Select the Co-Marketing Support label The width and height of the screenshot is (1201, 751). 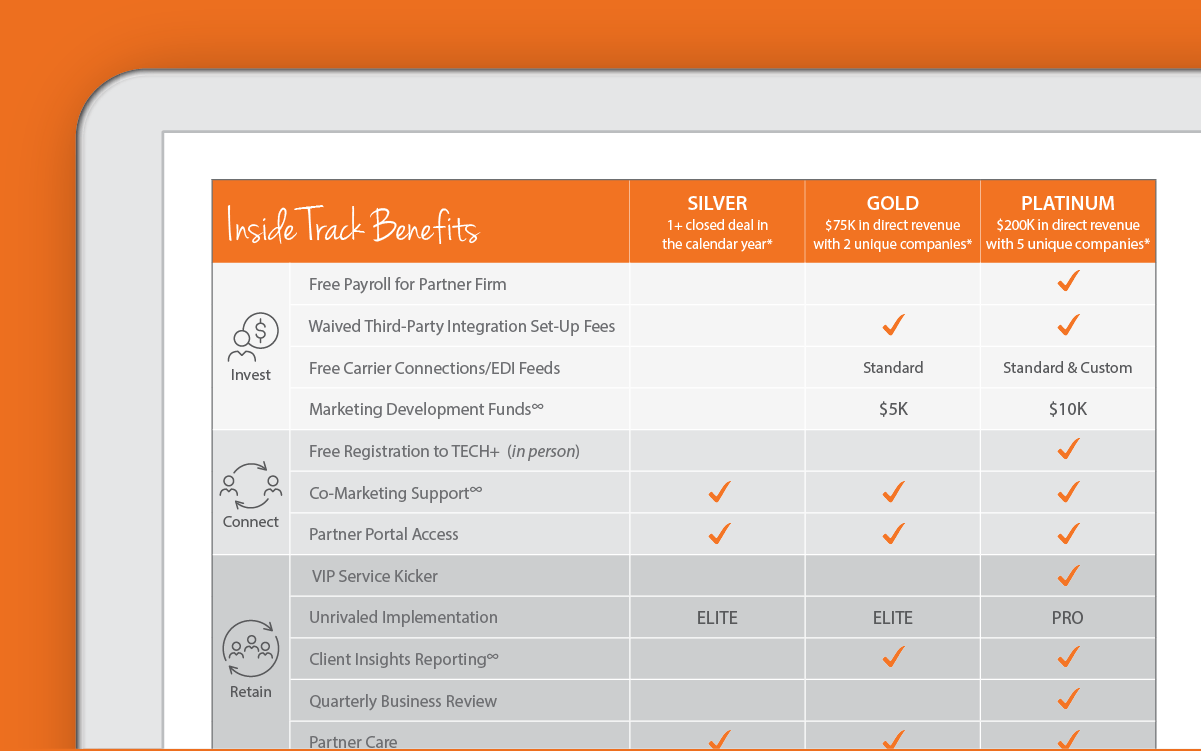[396, 493]
